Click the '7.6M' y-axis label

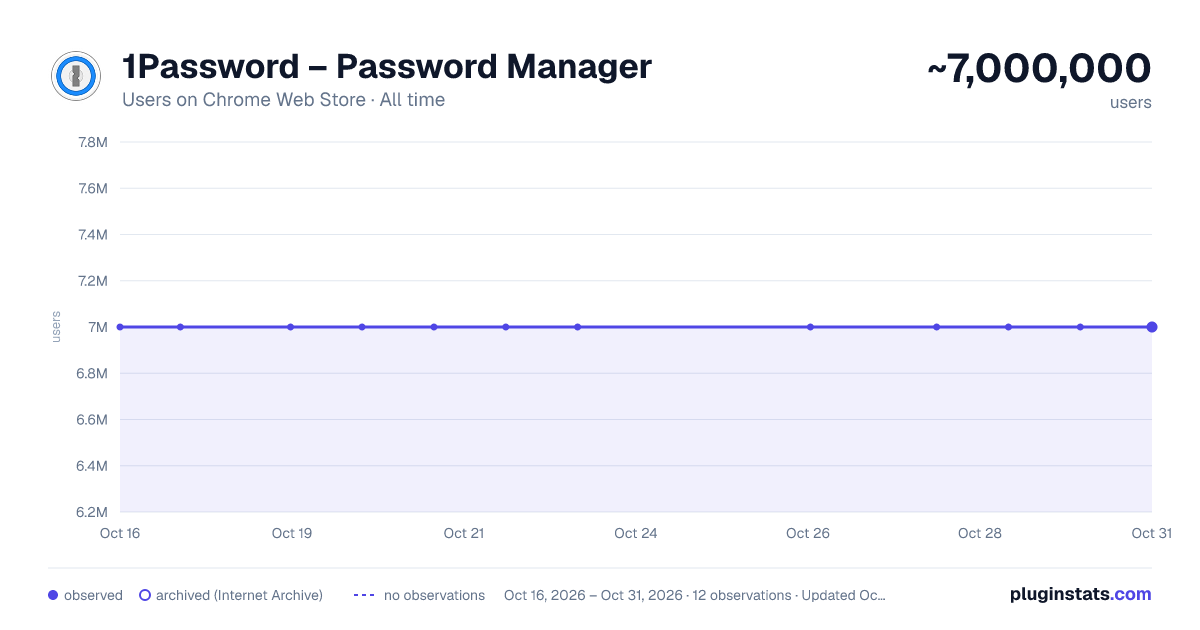92,188
